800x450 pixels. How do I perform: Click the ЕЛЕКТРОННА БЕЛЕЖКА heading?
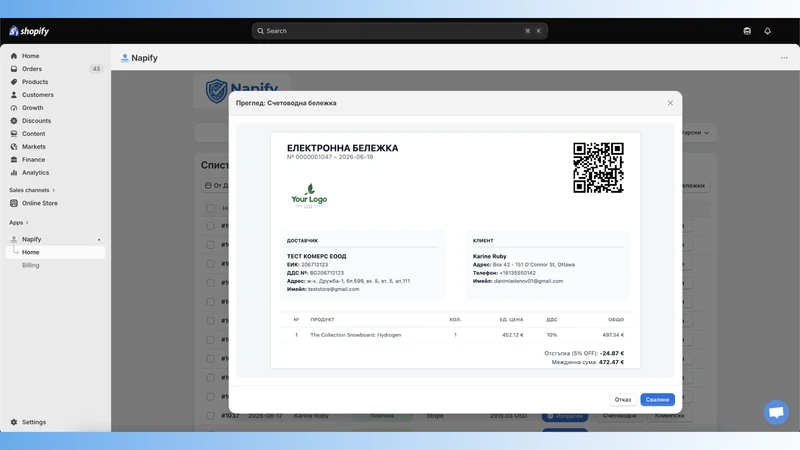click(x=342, y=148)
